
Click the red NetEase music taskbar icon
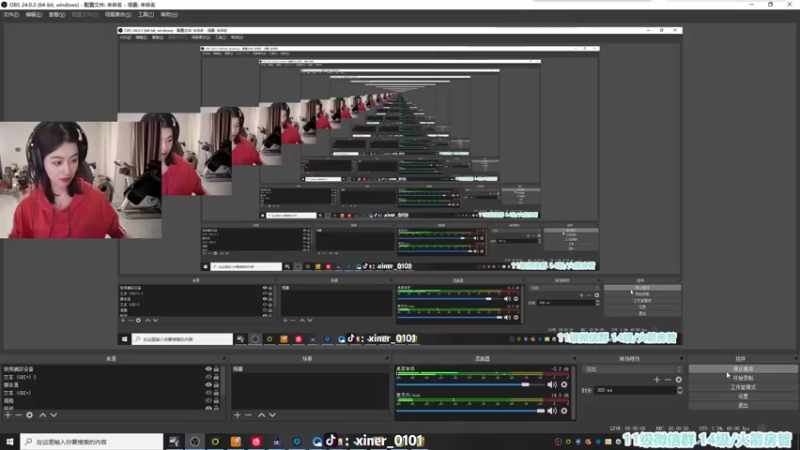(x=256, y=441)
